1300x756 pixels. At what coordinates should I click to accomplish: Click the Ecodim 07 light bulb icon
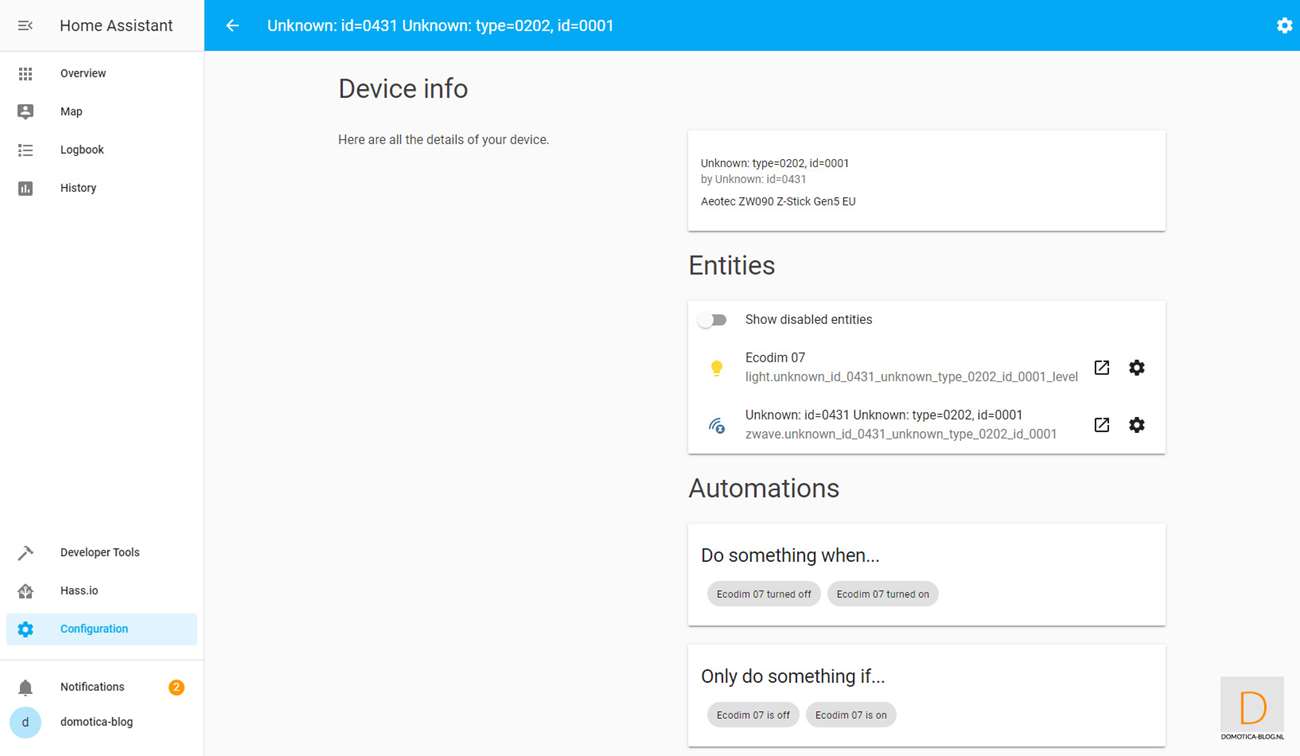pyautogui.click(x=716, y=369)
